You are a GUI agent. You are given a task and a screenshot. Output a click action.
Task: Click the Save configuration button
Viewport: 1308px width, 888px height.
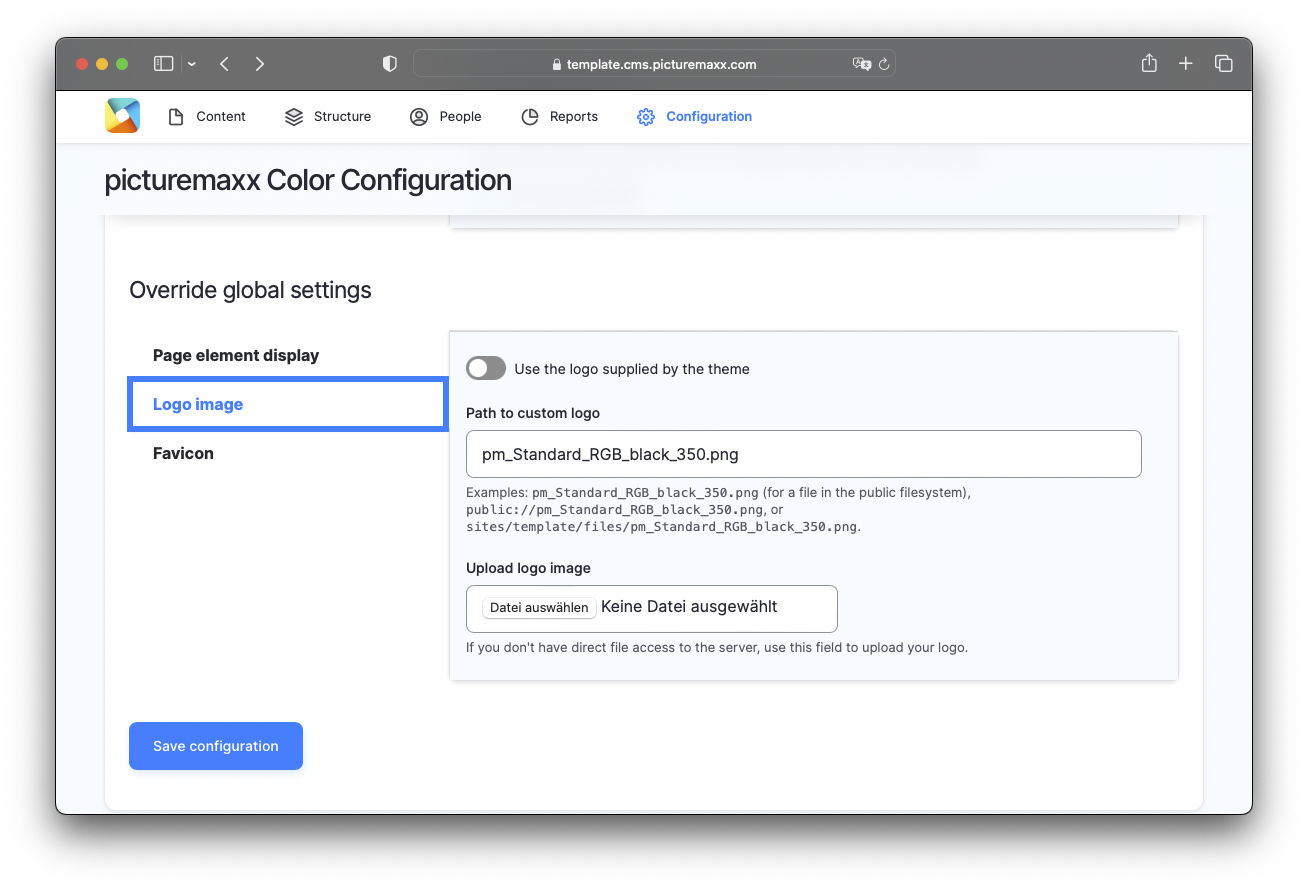pyautogui.click(x=216, y=746)
